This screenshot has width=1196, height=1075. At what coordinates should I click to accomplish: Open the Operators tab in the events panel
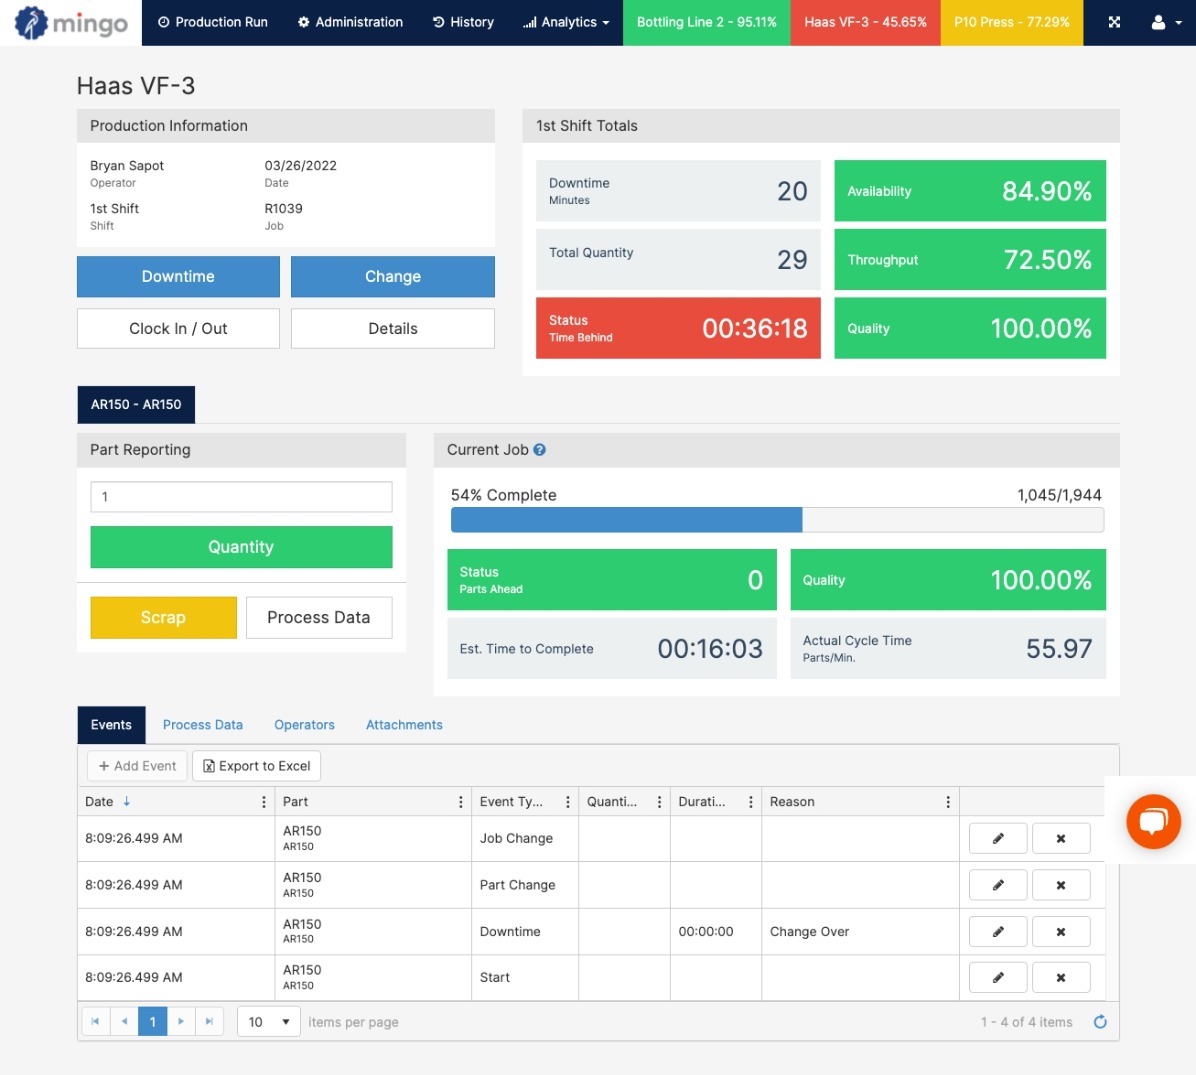tap(304, 724)
